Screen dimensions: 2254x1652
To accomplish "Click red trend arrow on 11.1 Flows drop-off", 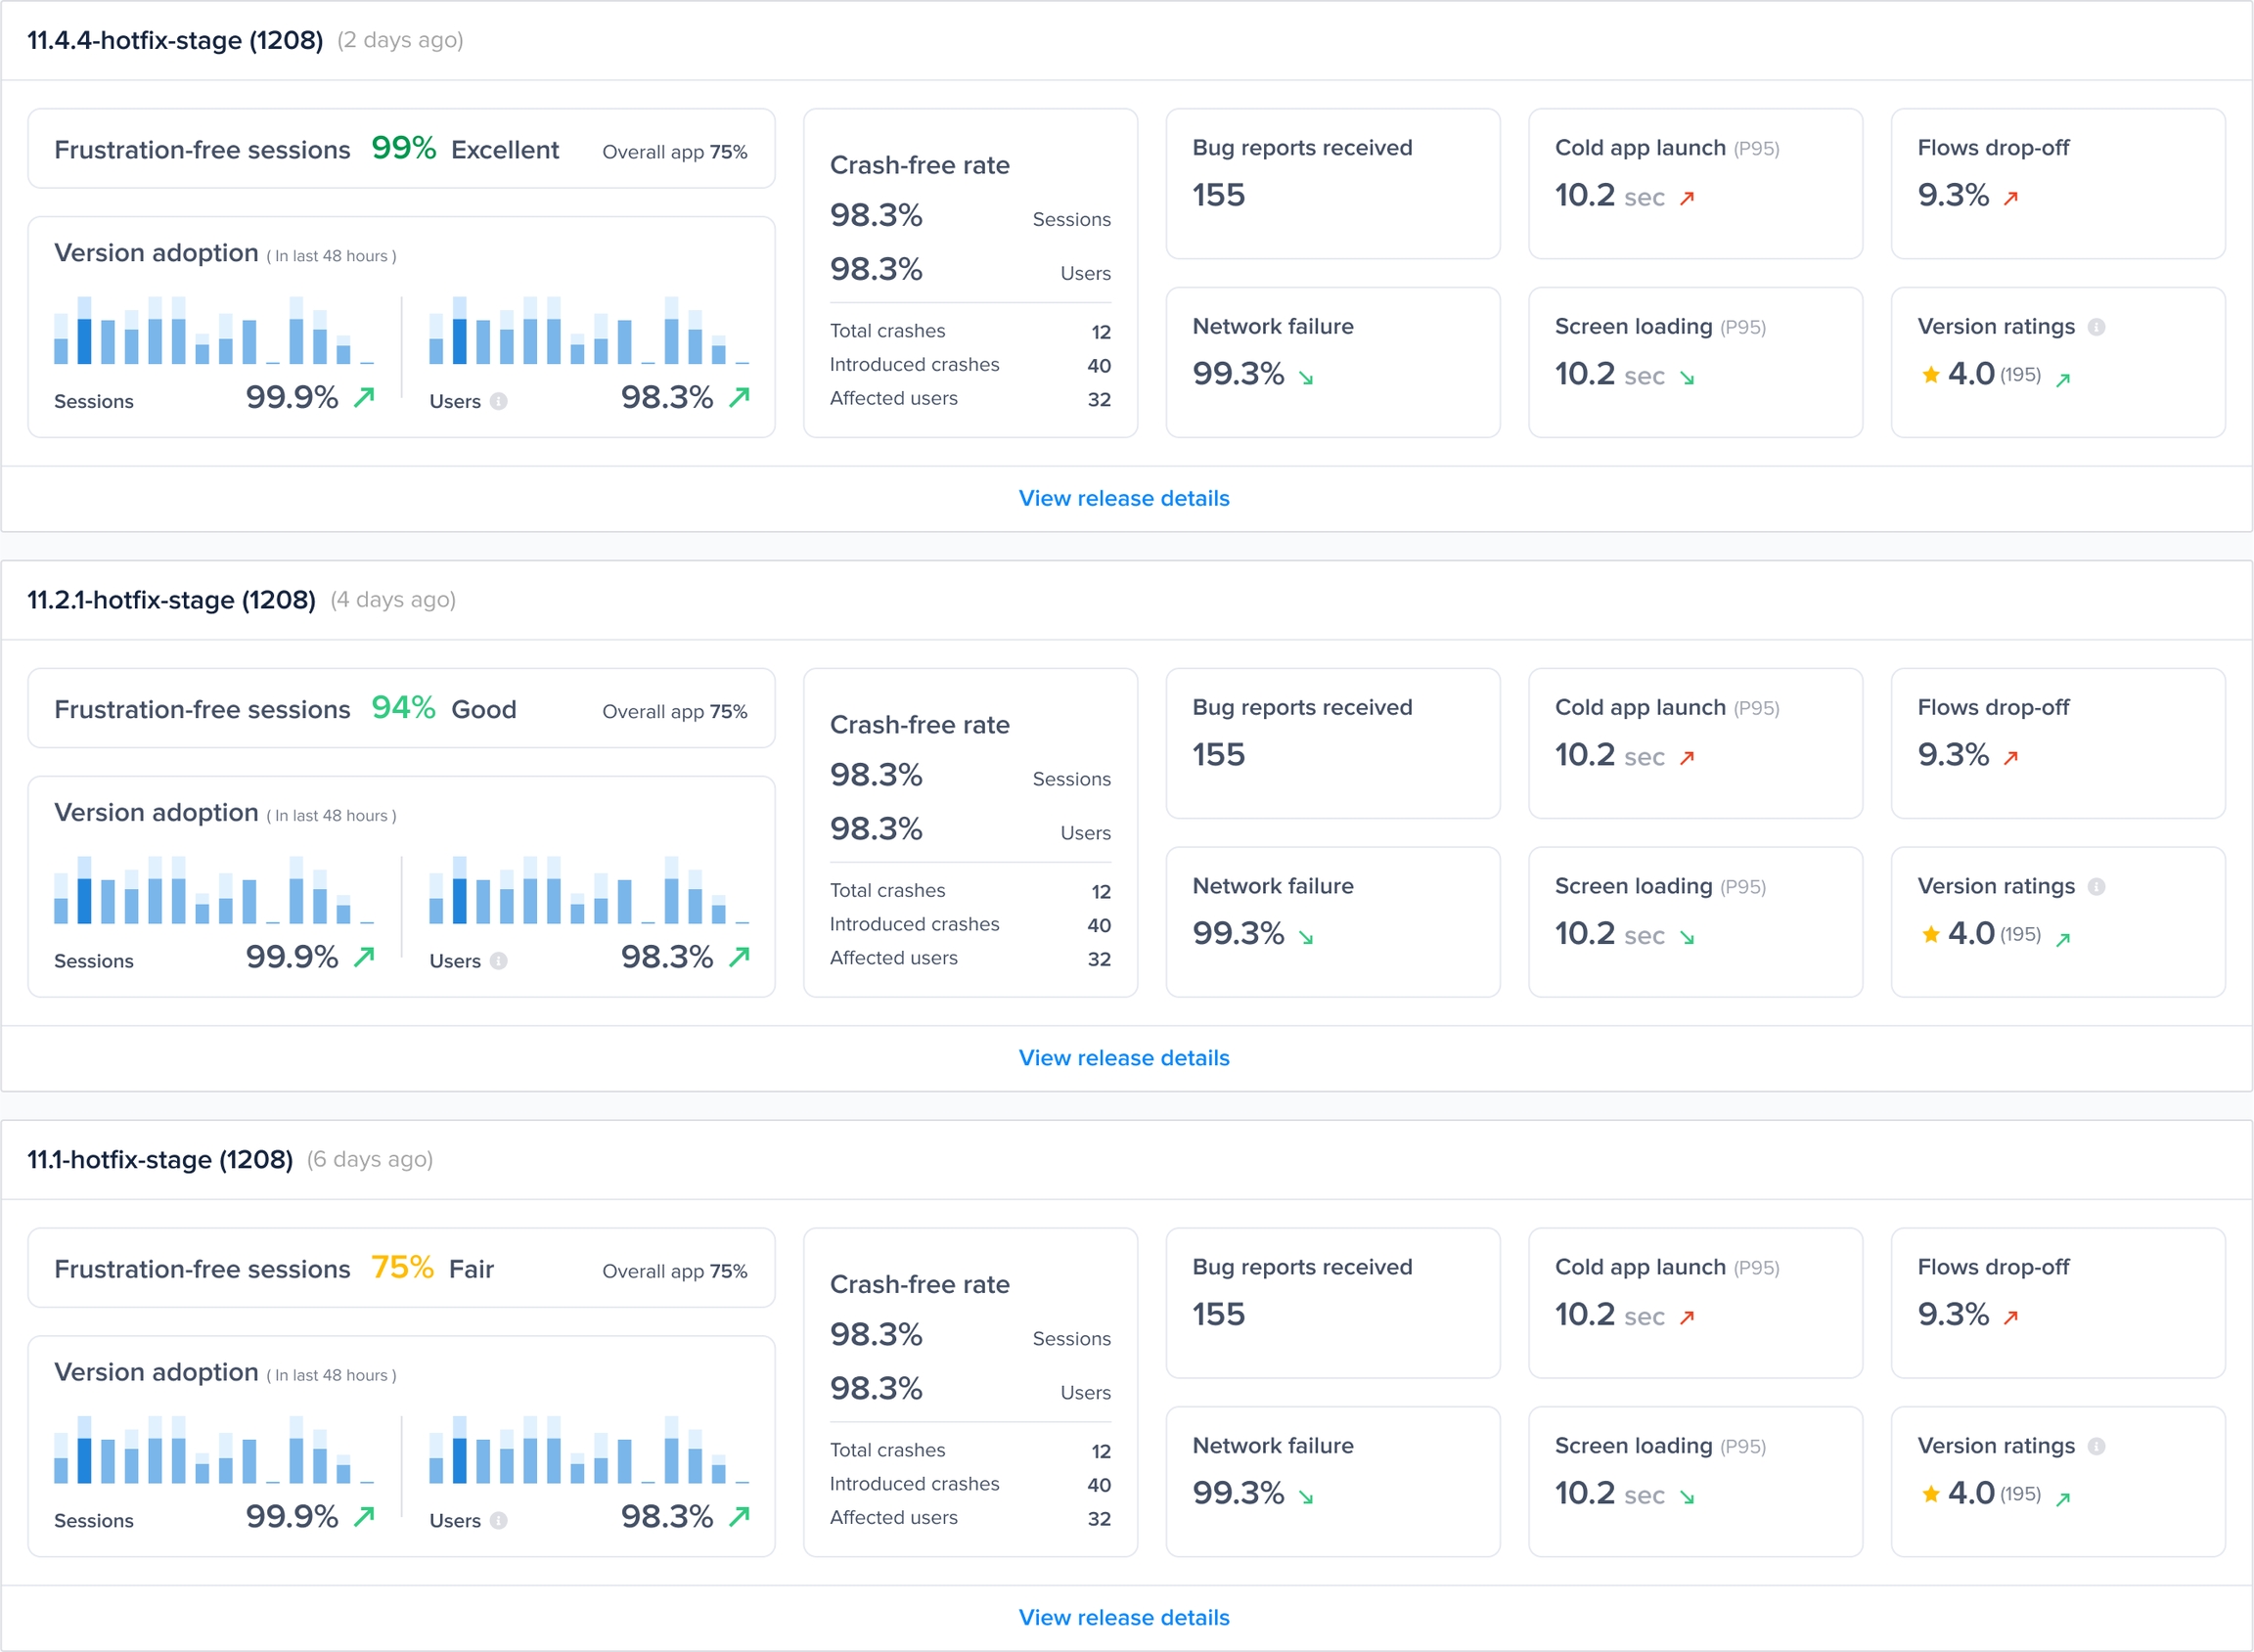I will (2010, 1317).
